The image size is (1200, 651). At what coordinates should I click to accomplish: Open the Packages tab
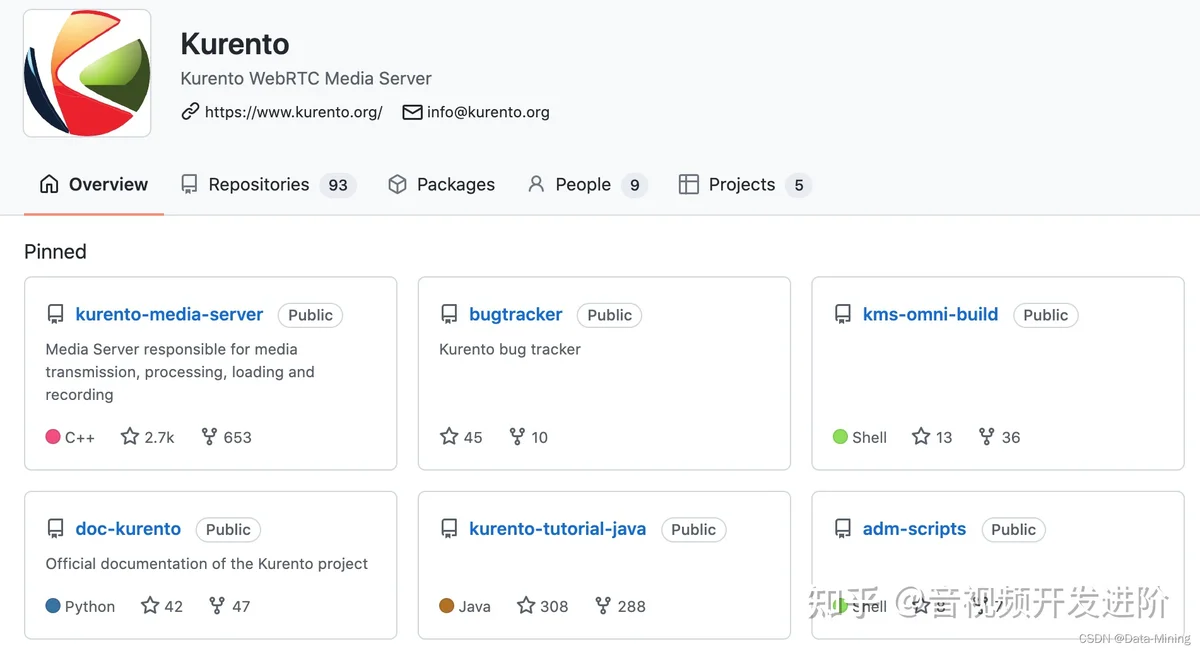(x=441, y=184)
